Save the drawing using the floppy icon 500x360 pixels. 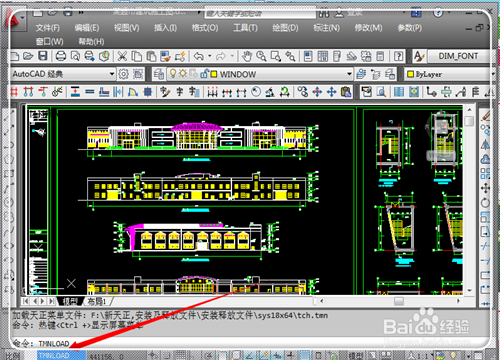[43, 56]
